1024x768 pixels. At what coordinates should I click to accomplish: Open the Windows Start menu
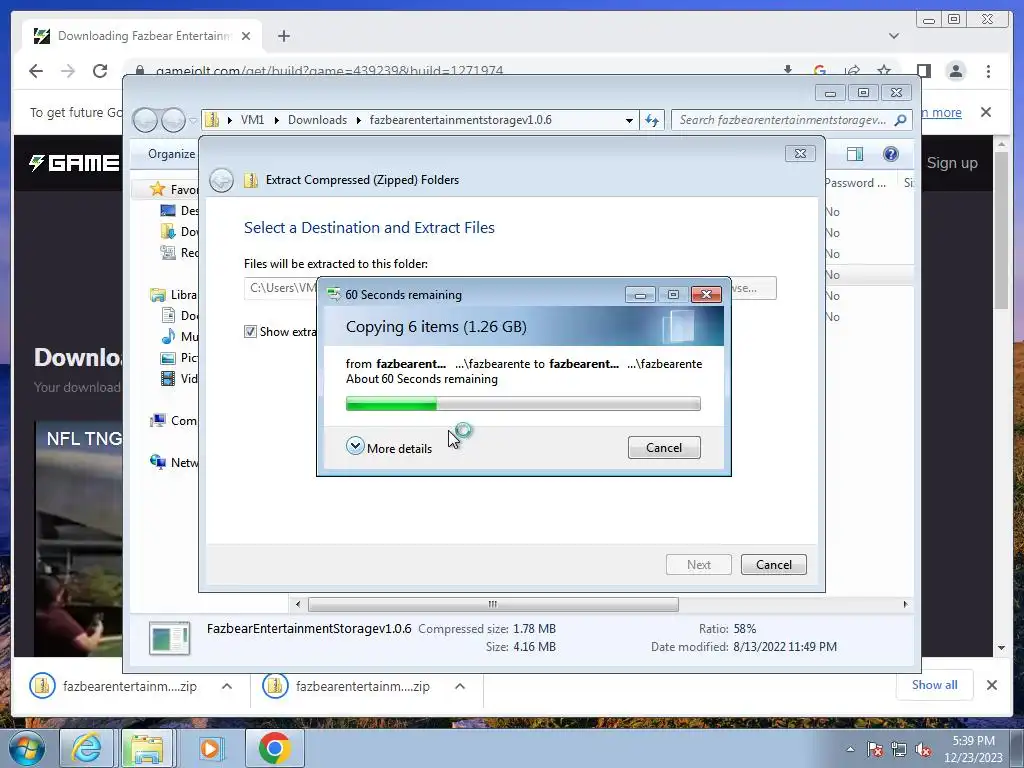25,748
